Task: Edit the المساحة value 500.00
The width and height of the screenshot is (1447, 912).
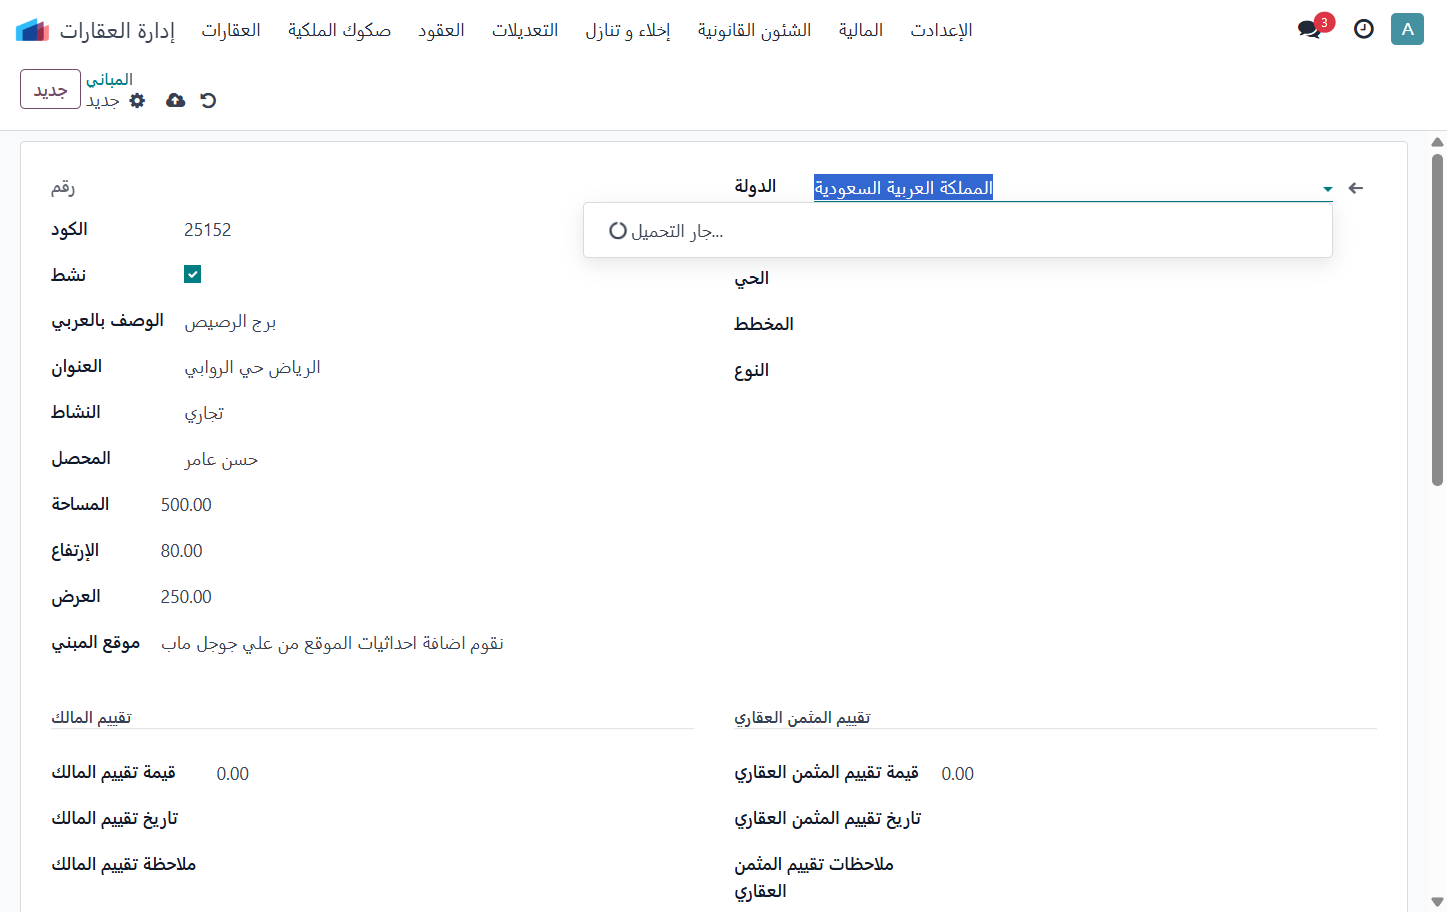Action: tap(186, 505)
